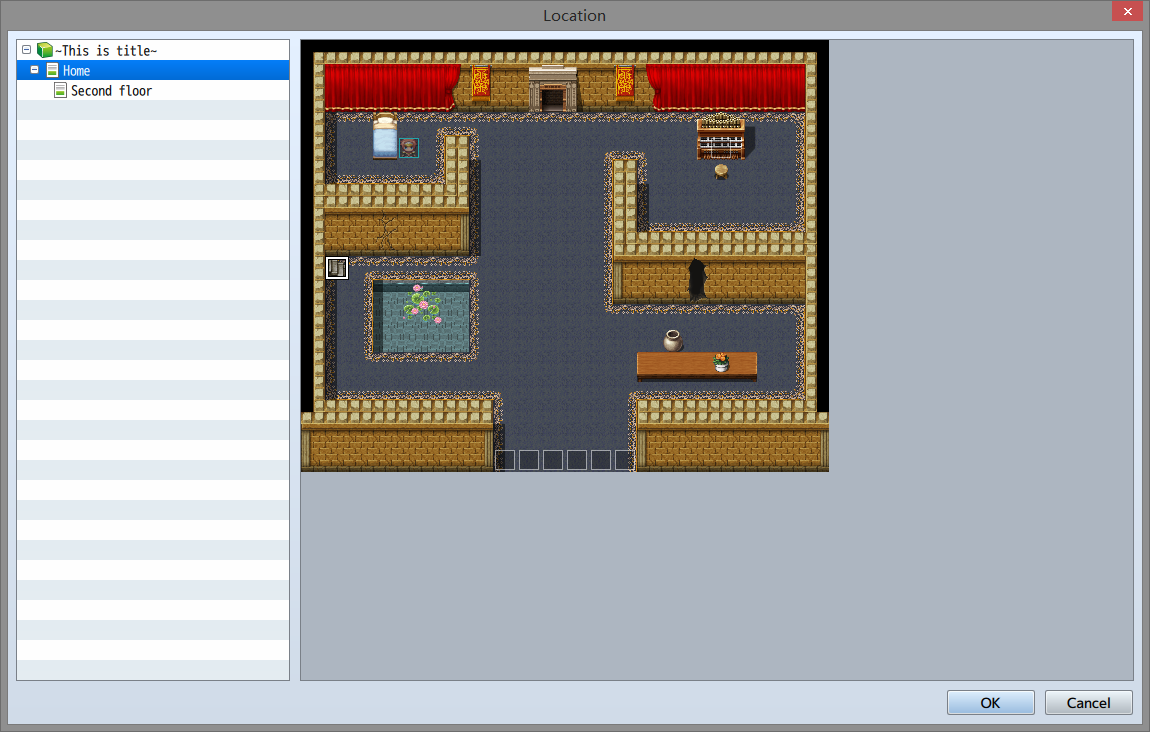This screenshot has height=732, width=1150.
Task: Click the Home map page icon
Action: [x=52, y=70]
